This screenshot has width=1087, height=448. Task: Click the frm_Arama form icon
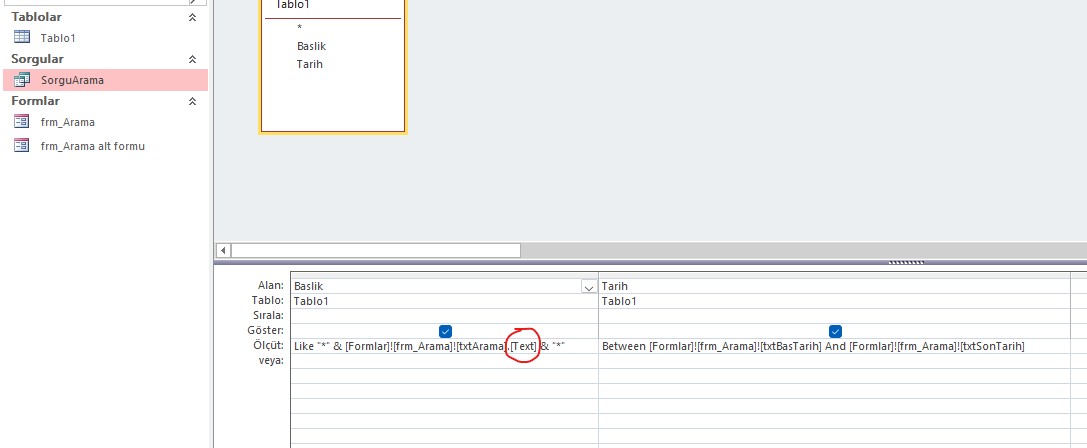(21, 122)
